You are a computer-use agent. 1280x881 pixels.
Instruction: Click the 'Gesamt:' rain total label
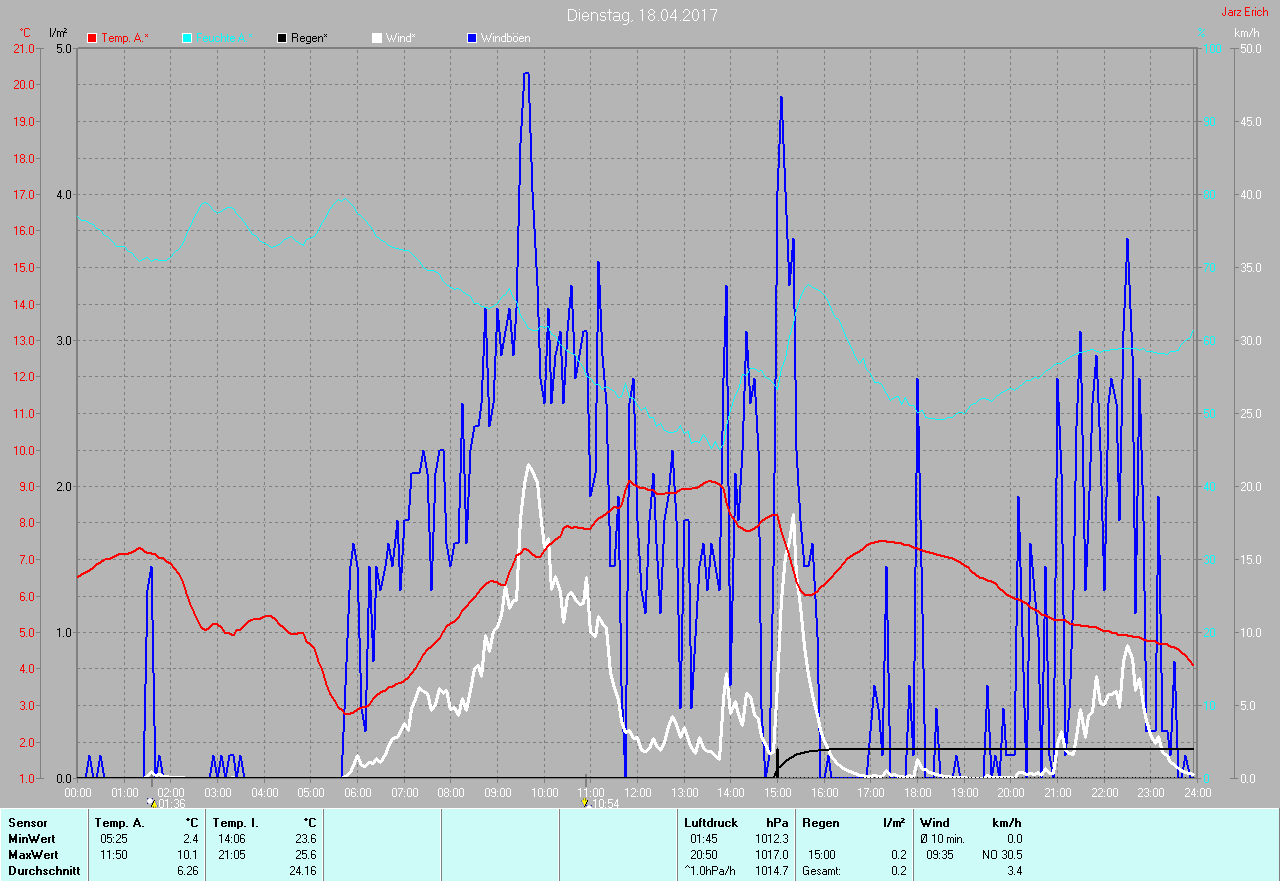pyautogui.click(x=821, y=871)
